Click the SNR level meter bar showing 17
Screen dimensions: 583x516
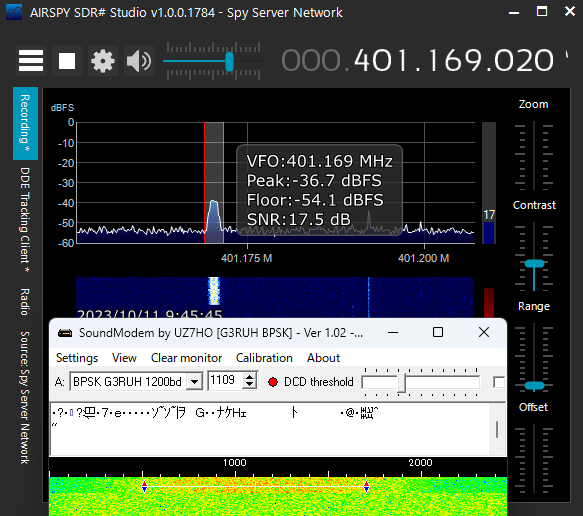click(x=489, y=183)
